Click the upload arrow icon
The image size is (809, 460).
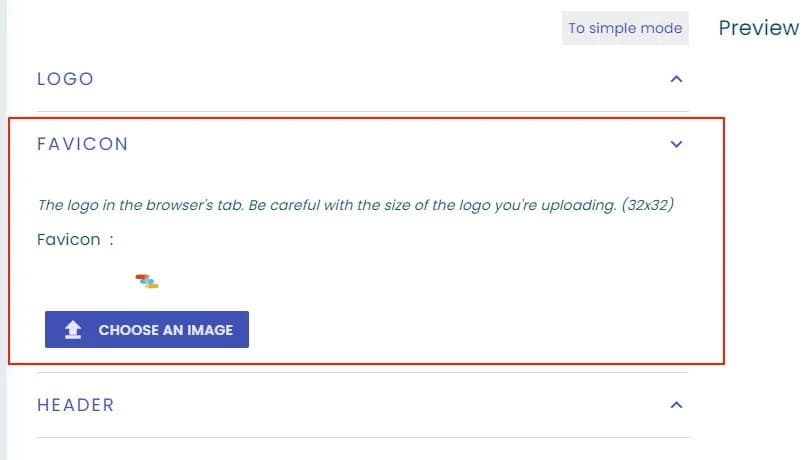(x=73, y=330)
